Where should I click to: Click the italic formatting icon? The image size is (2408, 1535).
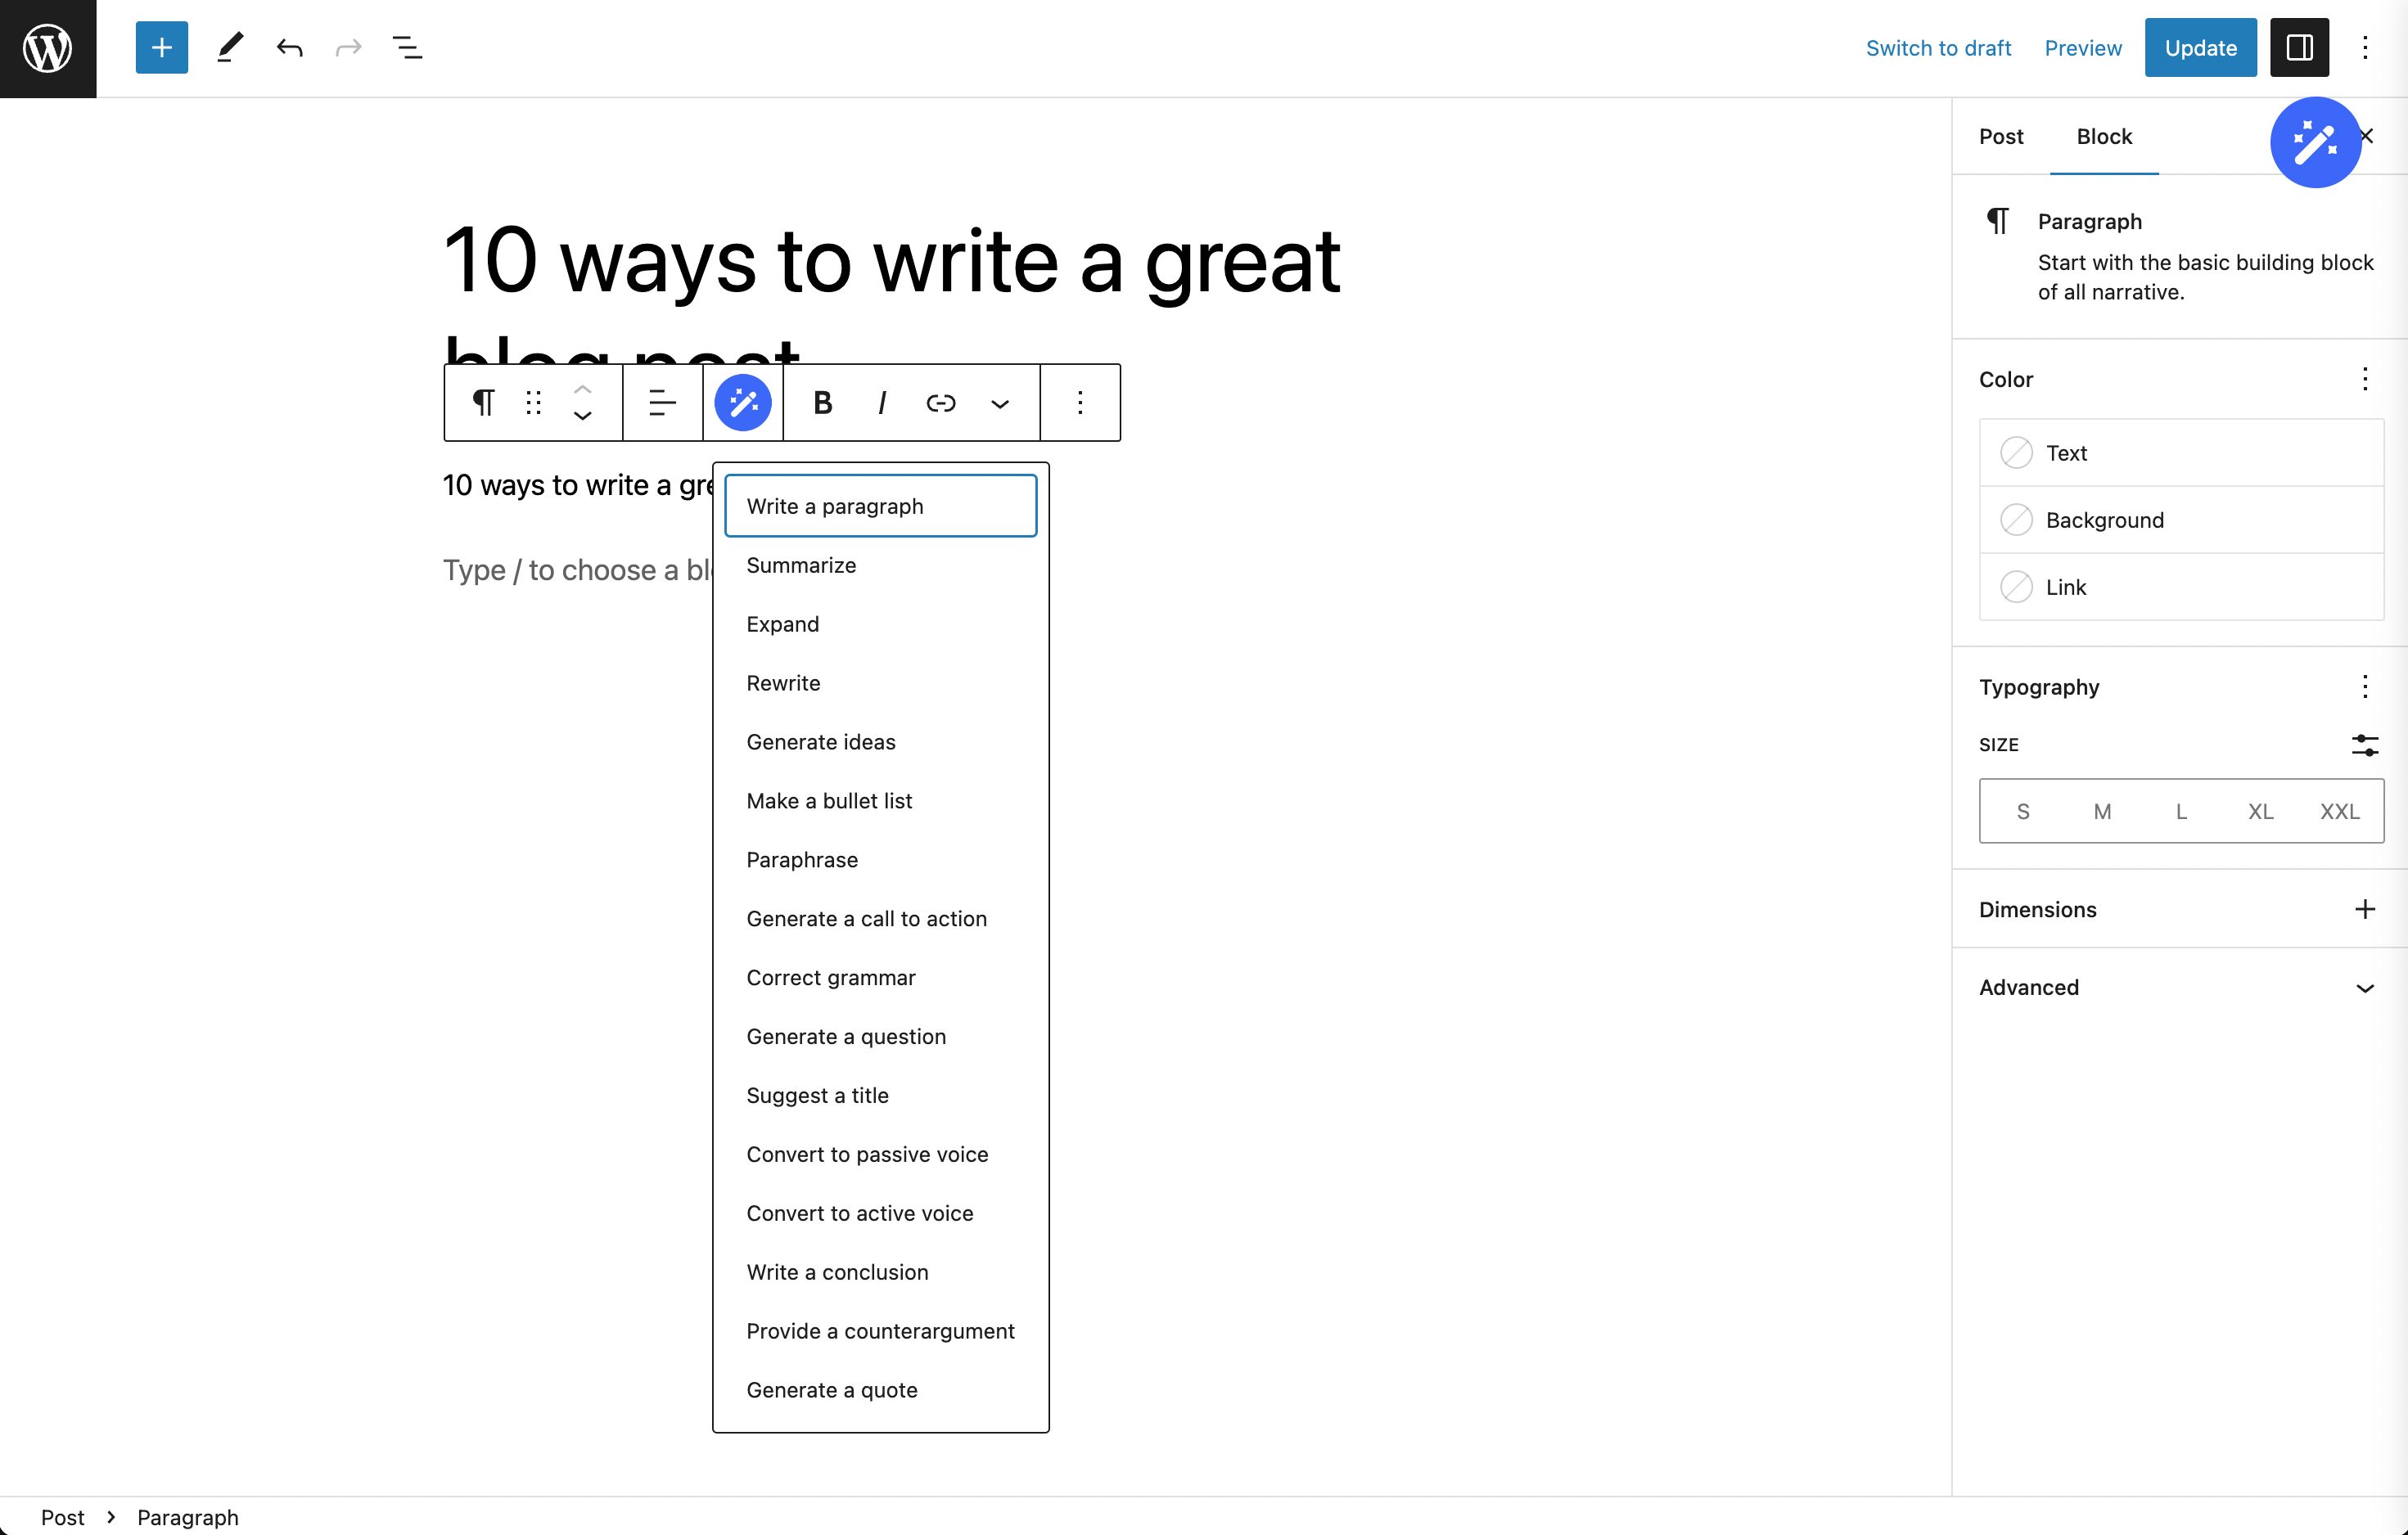pyautogui.click(x=881, y=402)
